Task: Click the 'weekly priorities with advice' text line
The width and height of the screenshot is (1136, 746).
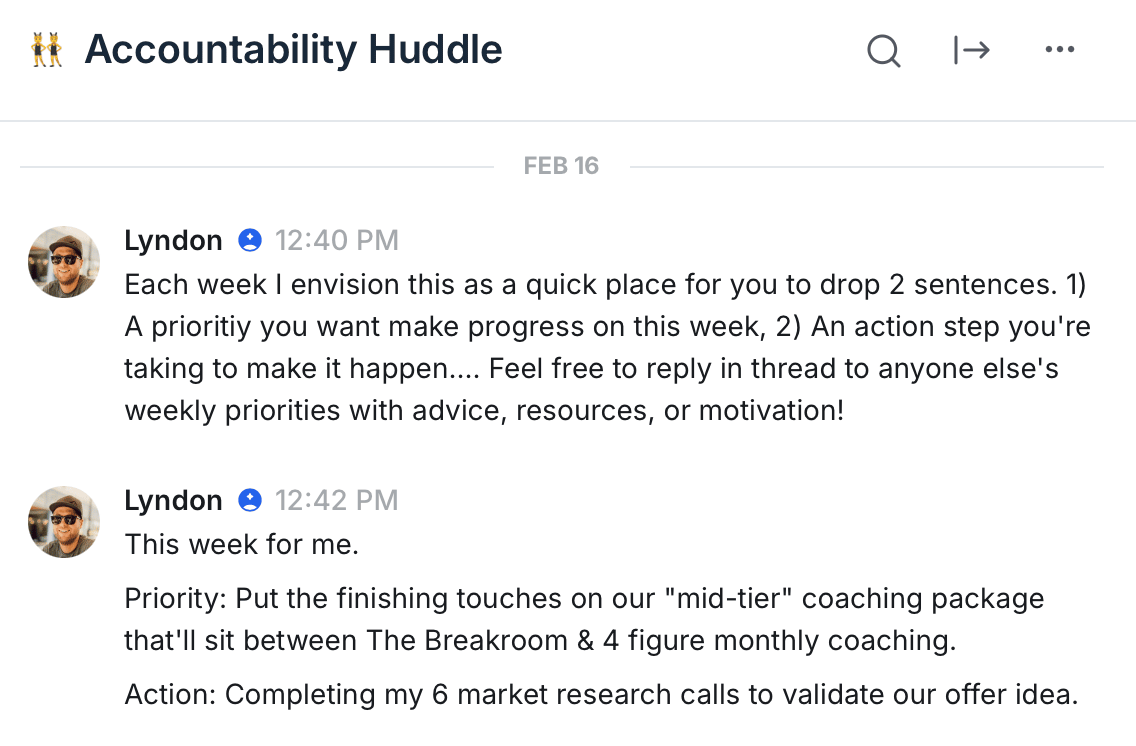Action: (x=484, y=411)
